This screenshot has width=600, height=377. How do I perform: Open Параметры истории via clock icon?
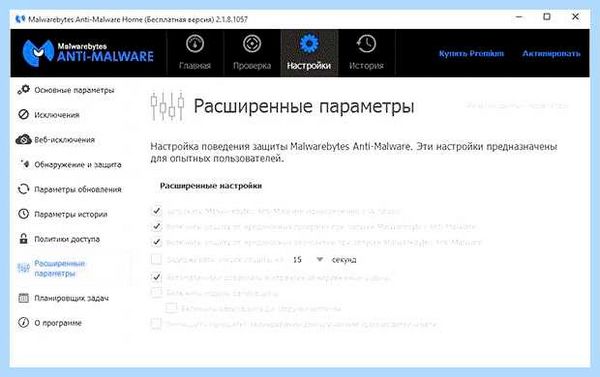[x=23, y=214]
